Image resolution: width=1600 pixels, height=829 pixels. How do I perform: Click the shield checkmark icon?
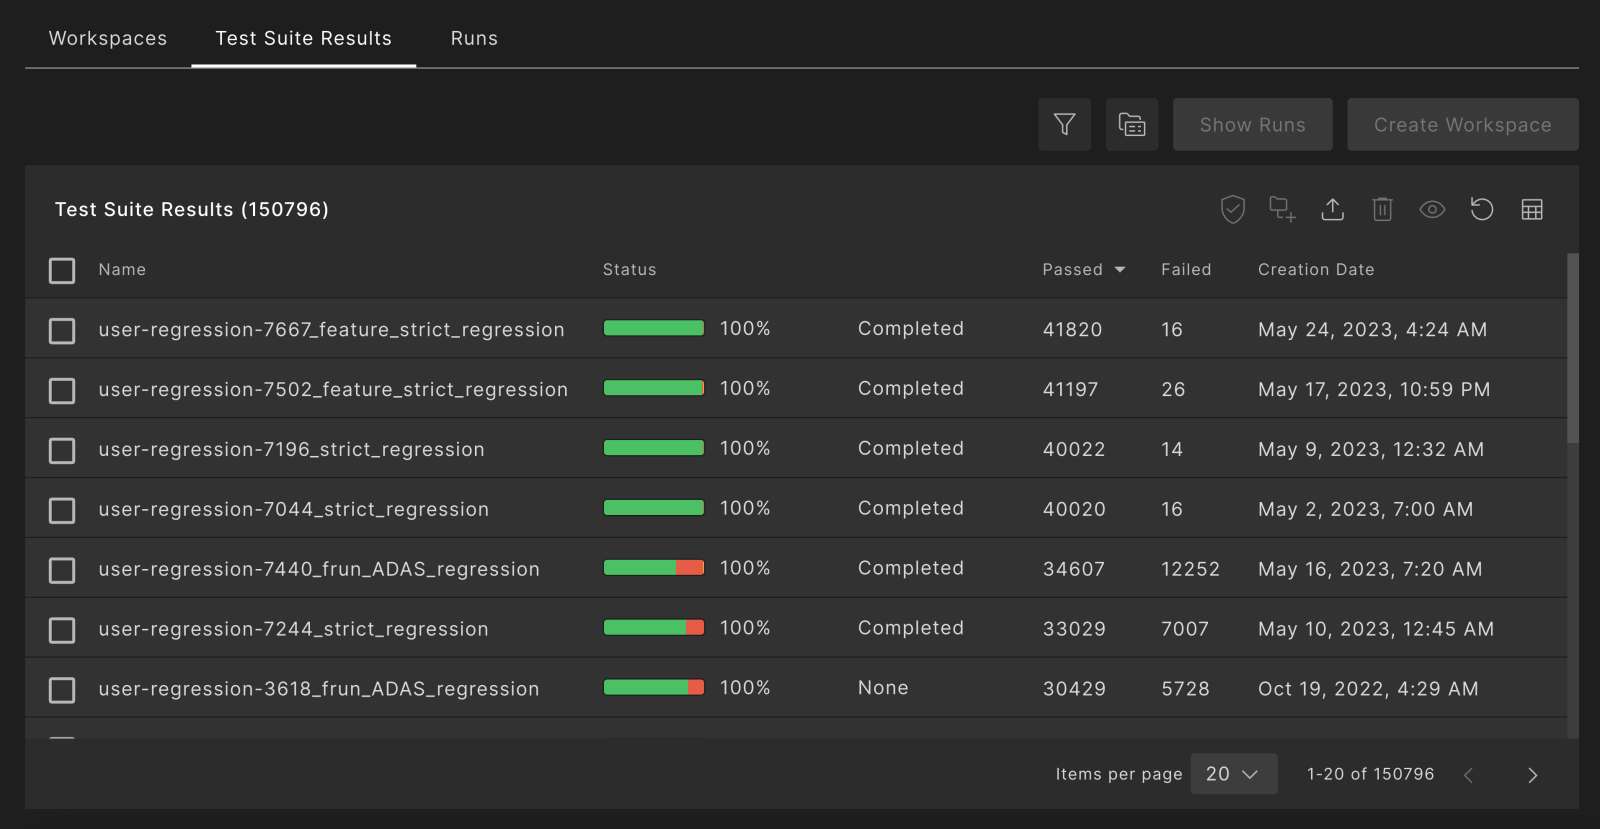1232,209
